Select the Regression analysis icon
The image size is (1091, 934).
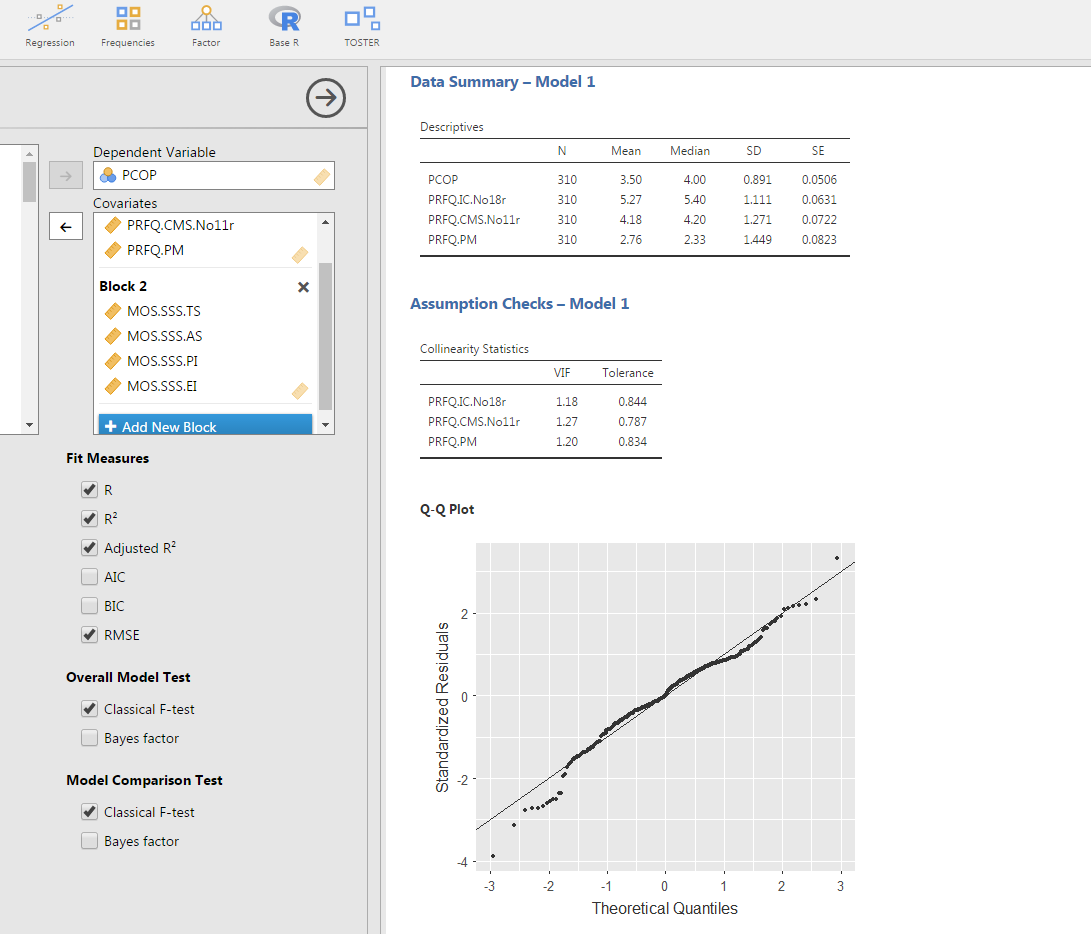point(49,26)
